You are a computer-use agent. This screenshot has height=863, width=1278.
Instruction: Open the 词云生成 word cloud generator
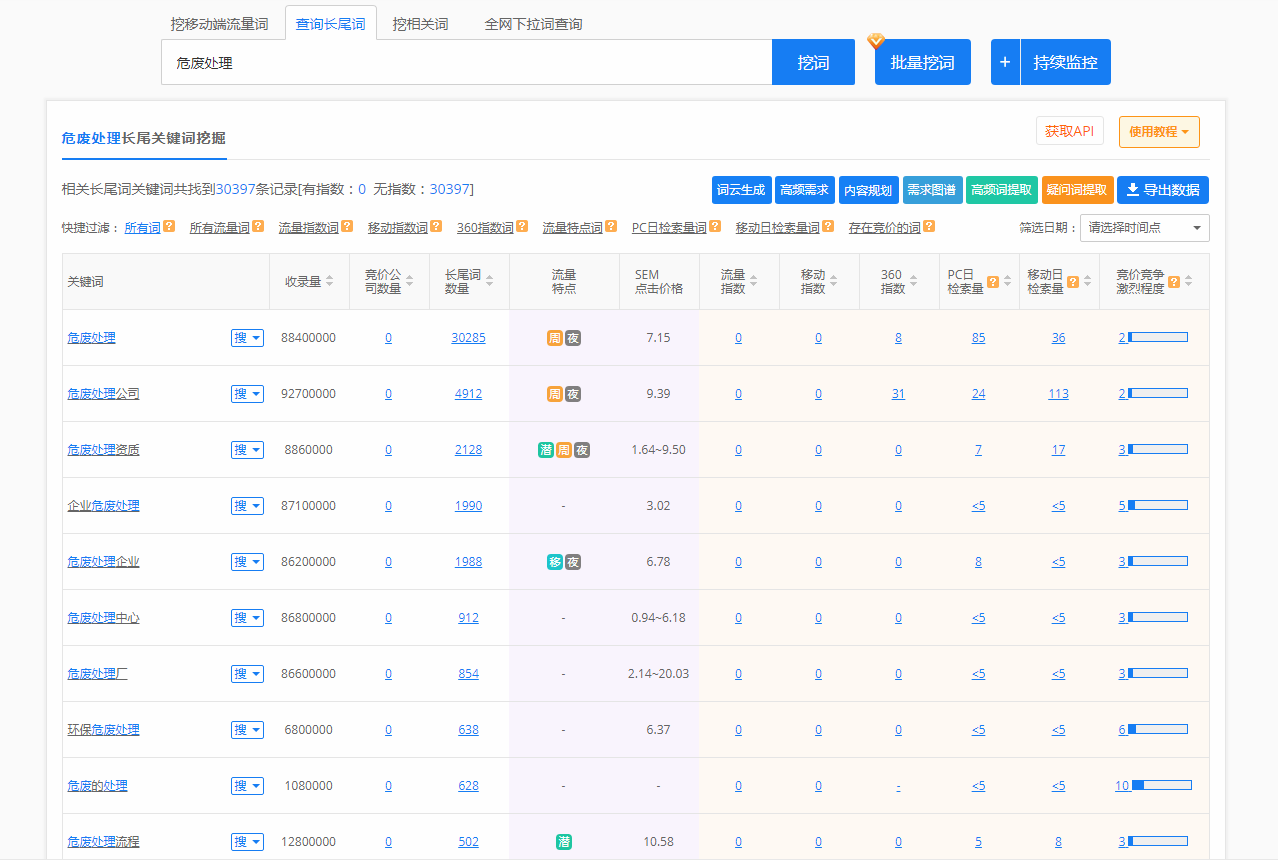(742, 190)
